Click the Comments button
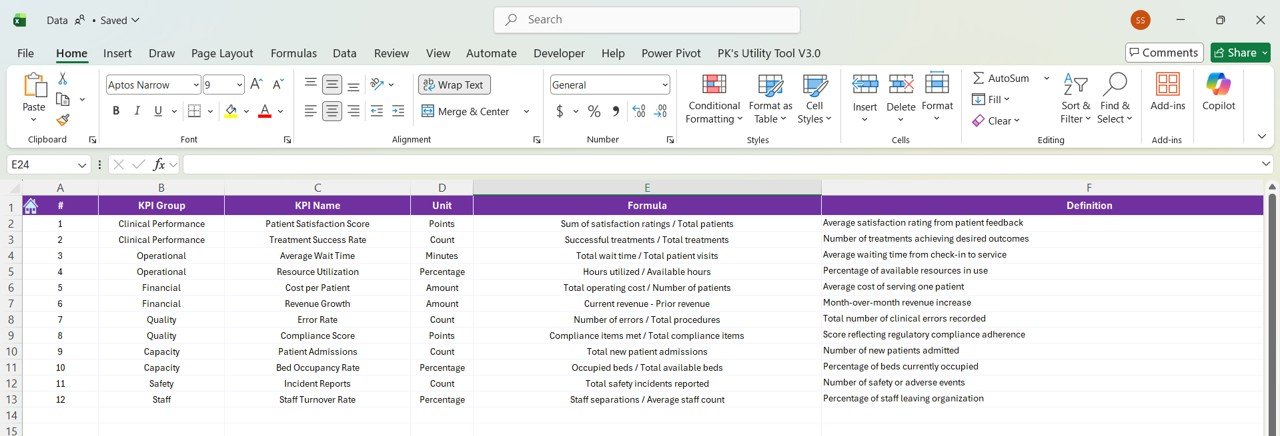1280x436 pixels. tap(1163, 53)
